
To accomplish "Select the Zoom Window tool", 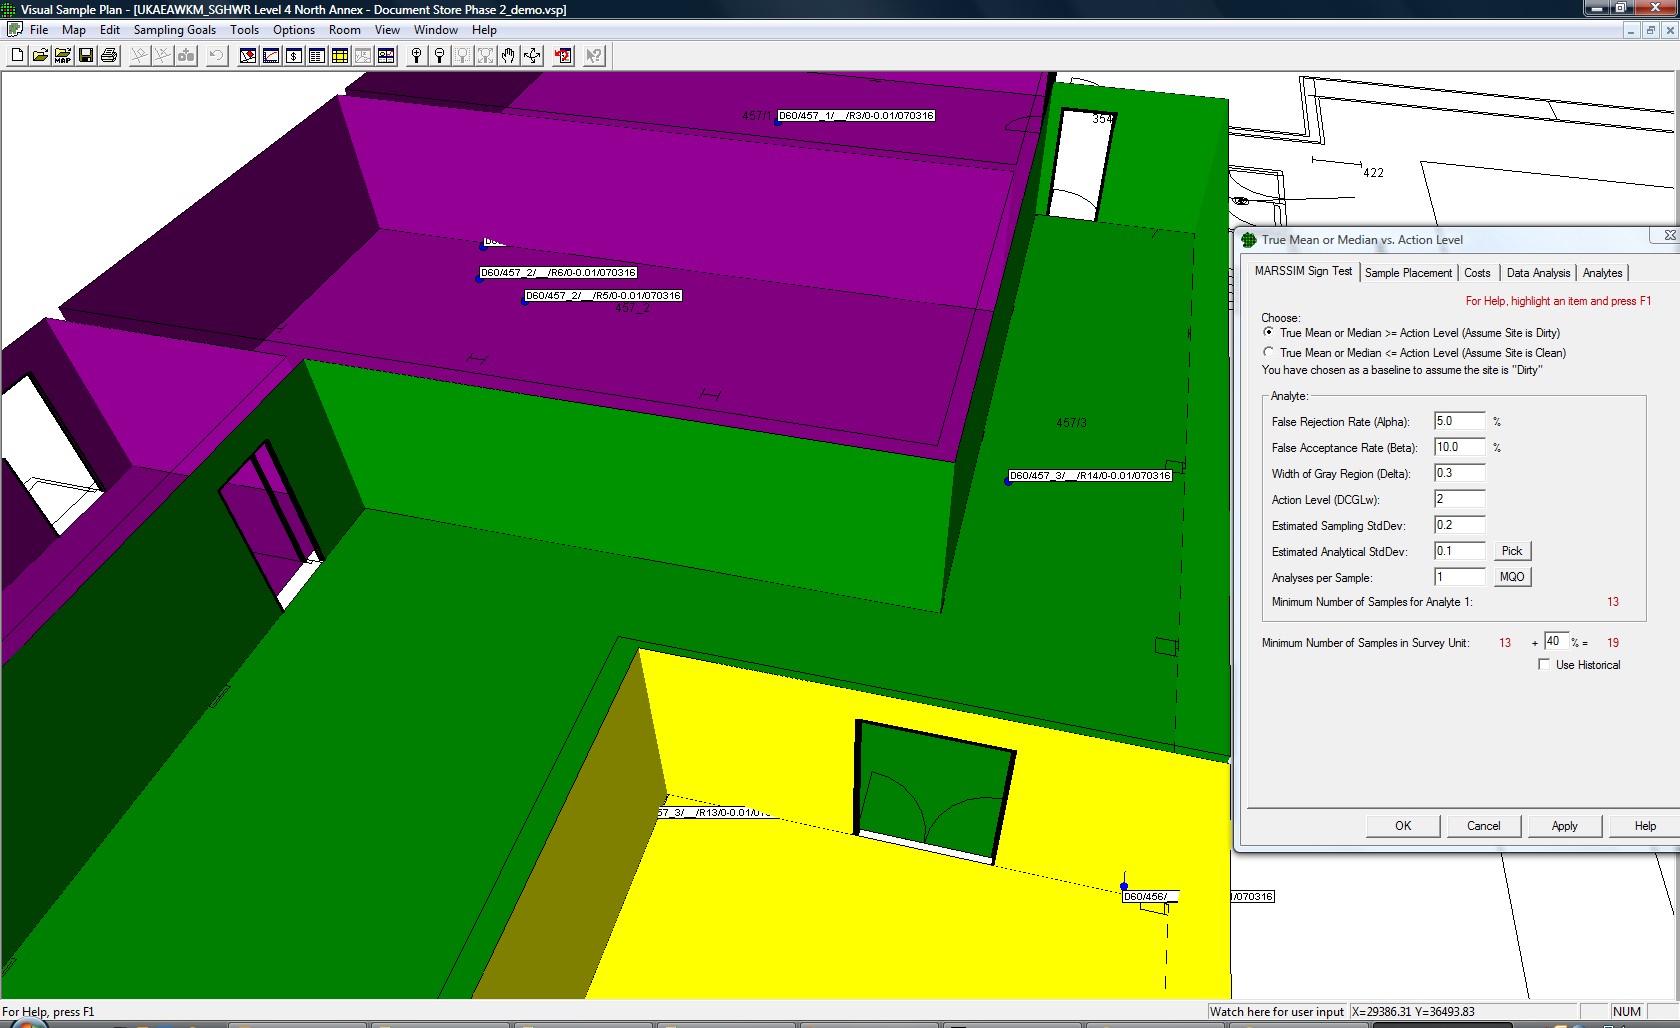I will [x=462, y=56].
